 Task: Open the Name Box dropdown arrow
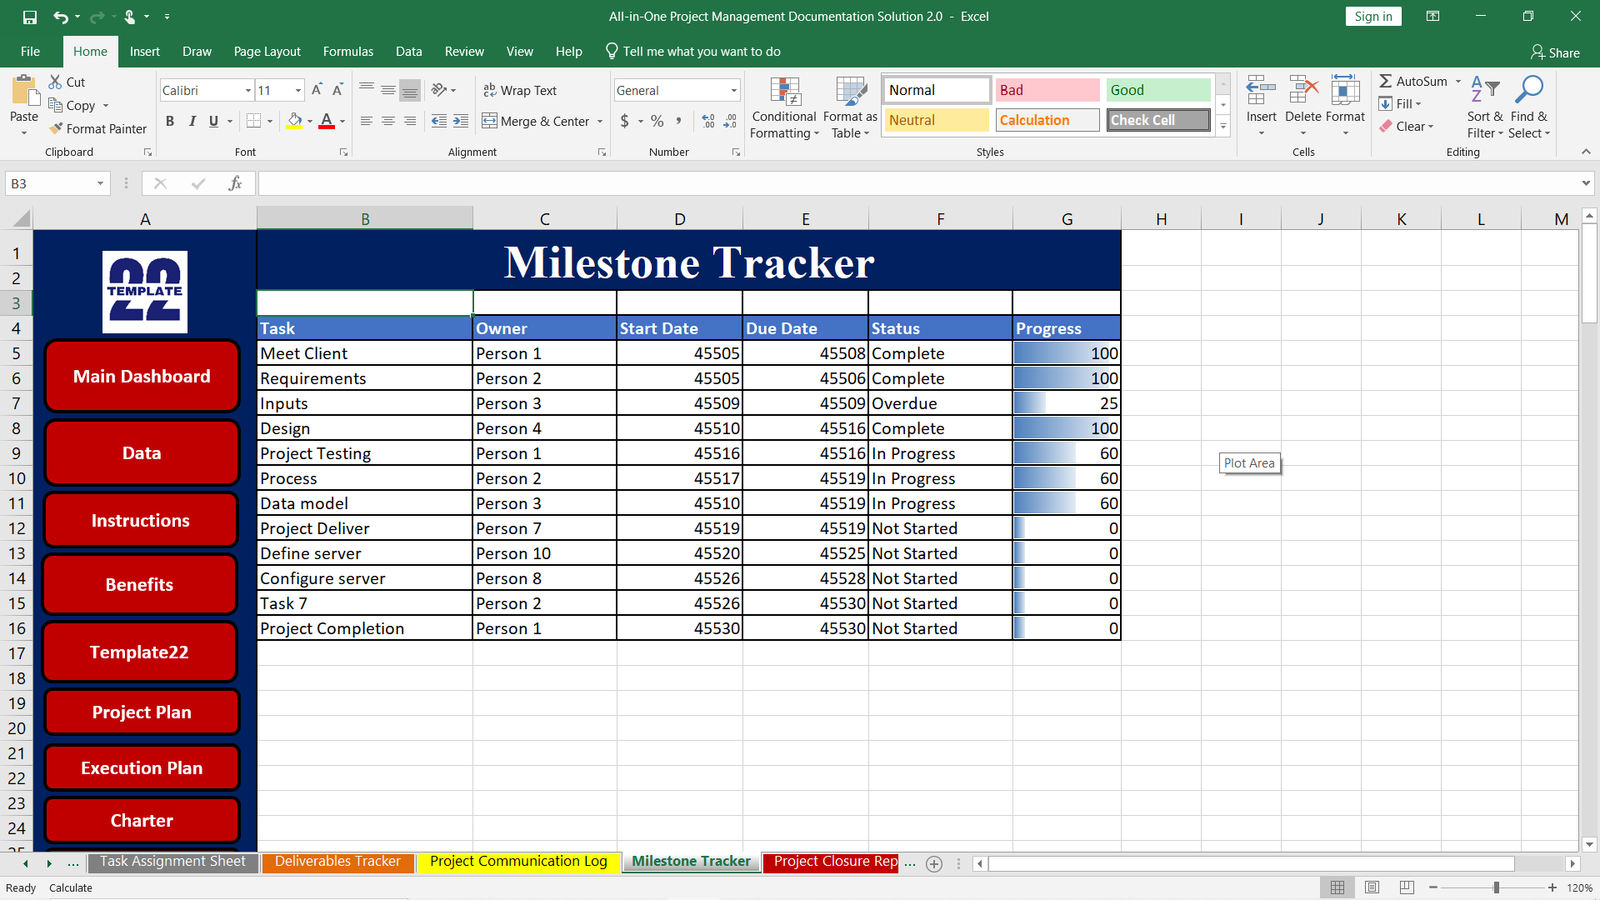click(x=100, y=183)
